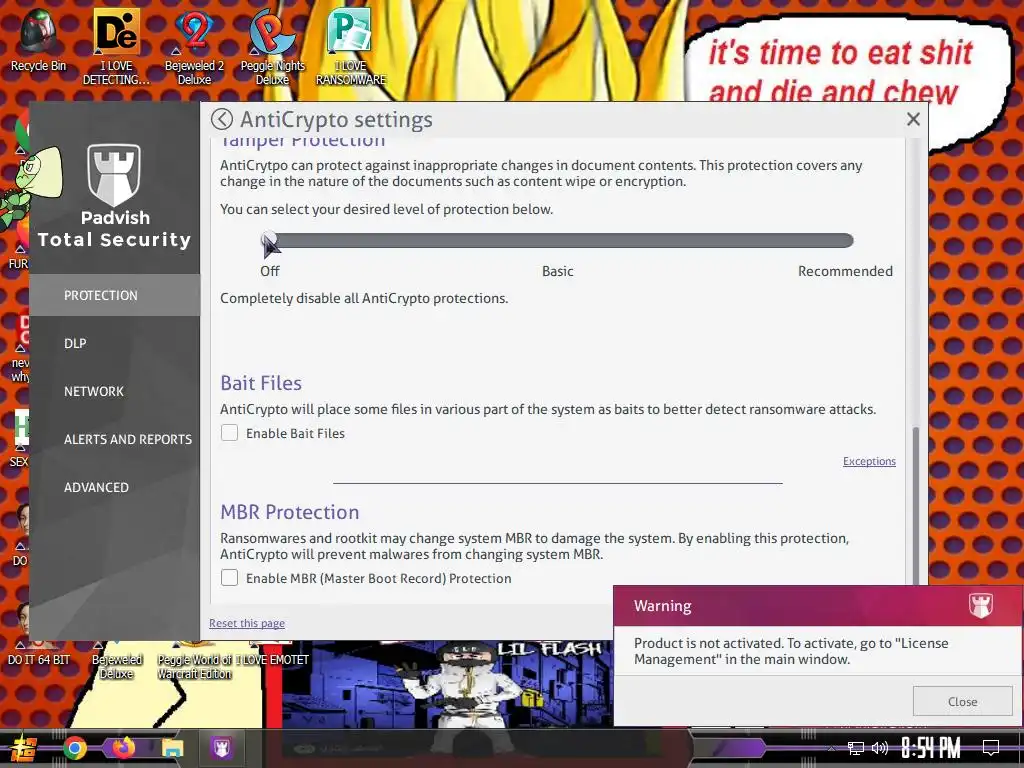Open the Start menu button on taskbar
Screen dimensions: 1024x768
pyautogui.click(x=22, y=748)
